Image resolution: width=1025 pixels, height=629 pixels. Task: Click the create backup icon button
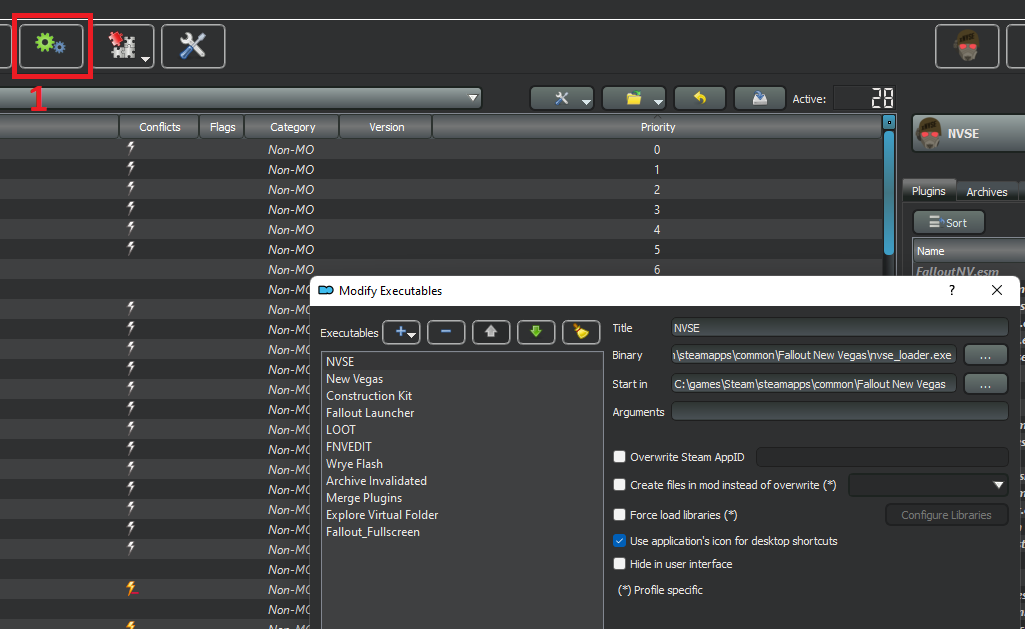760,99
